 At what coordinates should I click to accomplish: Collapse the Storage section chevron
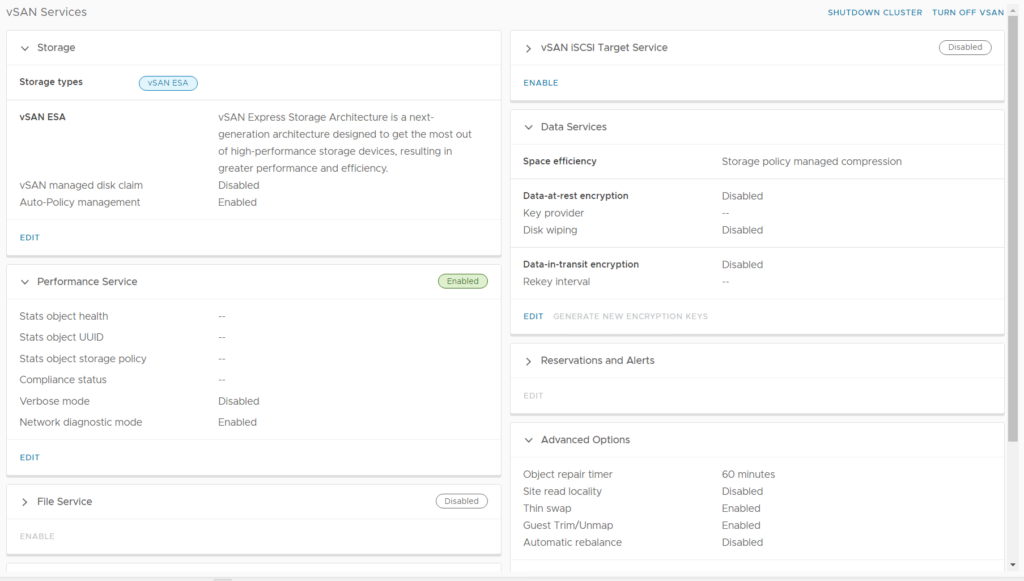coord(25,48)
